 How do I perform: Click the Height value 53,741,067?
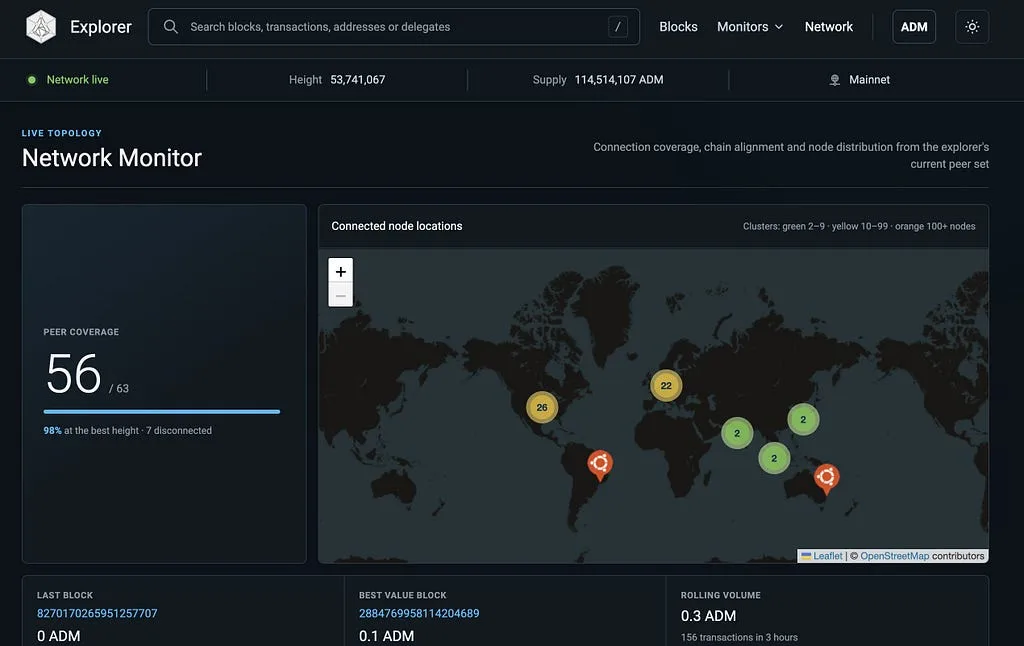(x=357, y=80)
